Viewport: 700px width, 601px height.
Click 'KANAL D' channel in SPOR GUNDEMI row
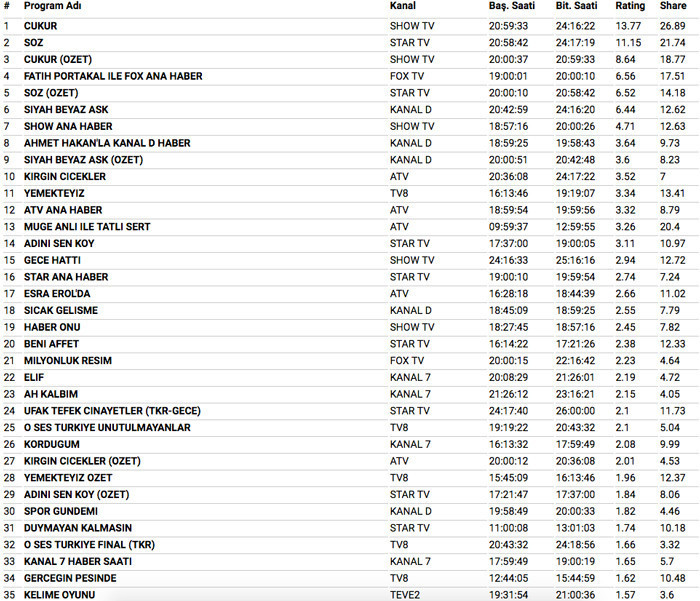(411, 511)
